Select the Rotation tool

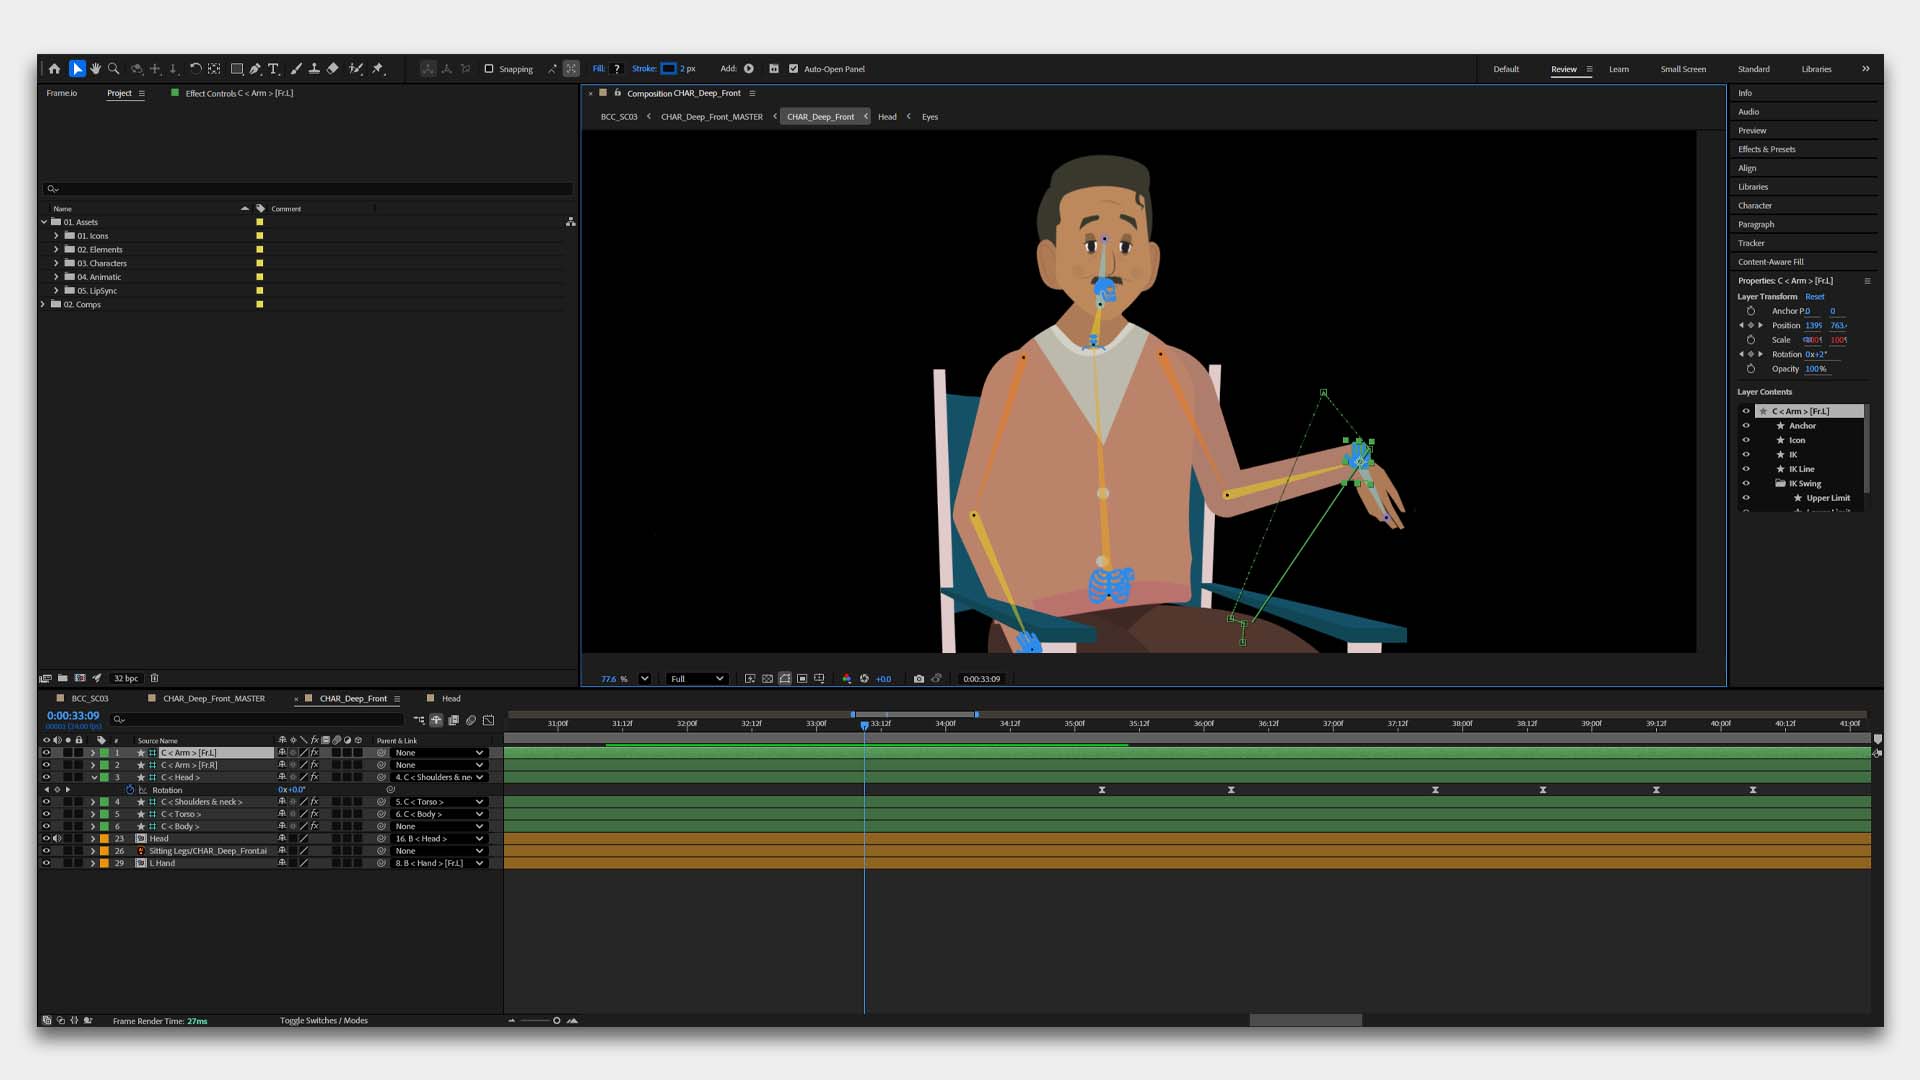click(x=195, y=69)
